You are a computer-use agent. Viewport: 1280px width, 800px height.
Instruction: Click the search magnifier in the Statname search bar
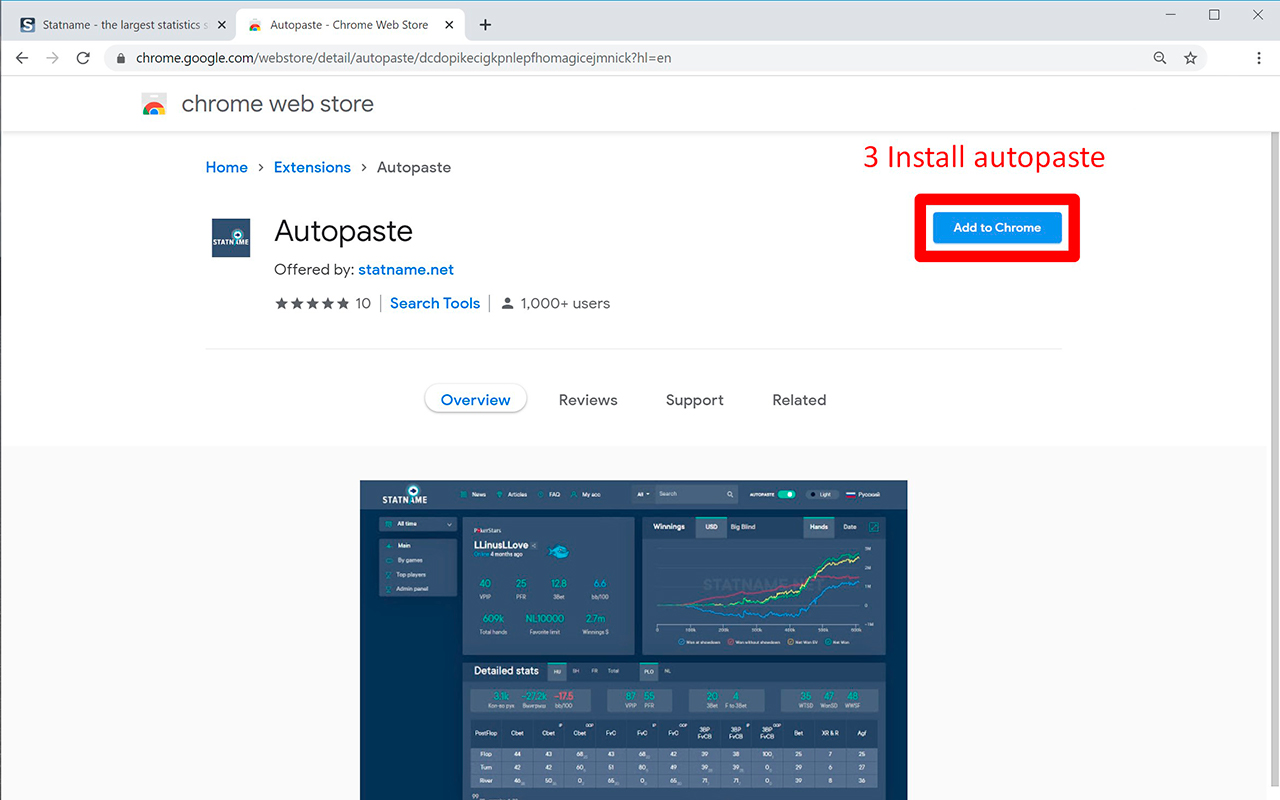[730, 494]
